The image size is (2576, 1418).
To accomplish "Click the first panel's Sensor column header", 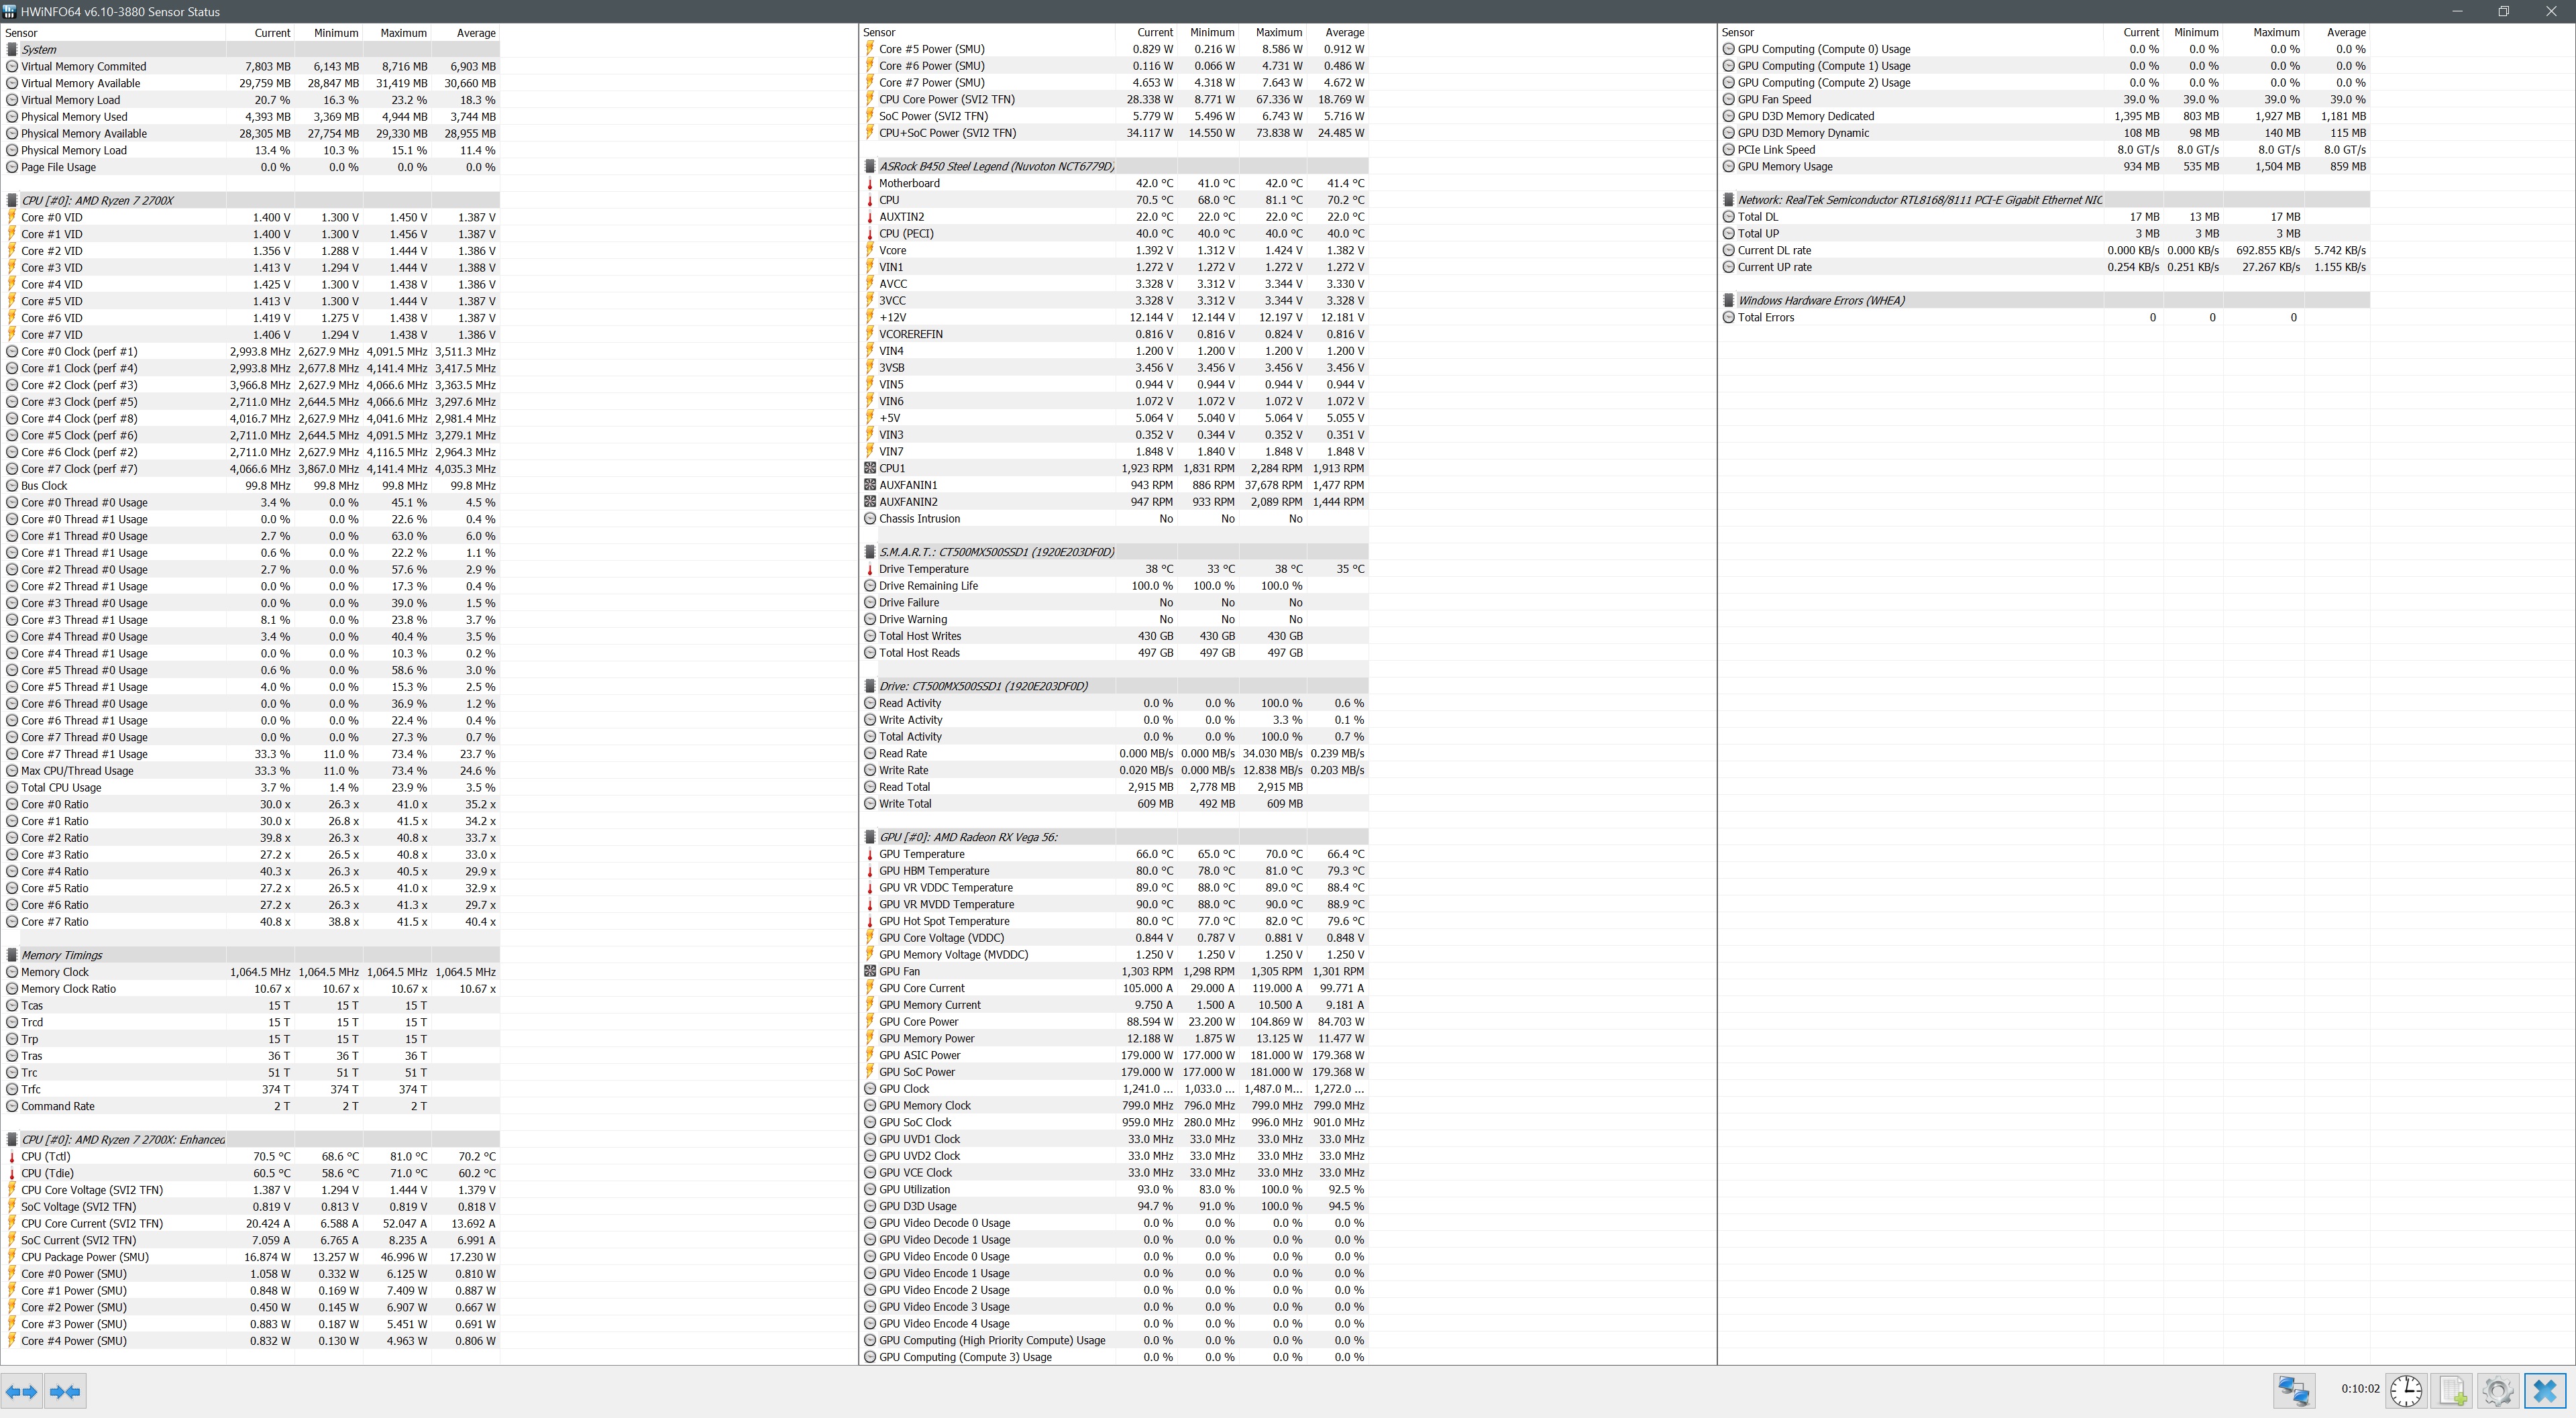I will 21,33.
